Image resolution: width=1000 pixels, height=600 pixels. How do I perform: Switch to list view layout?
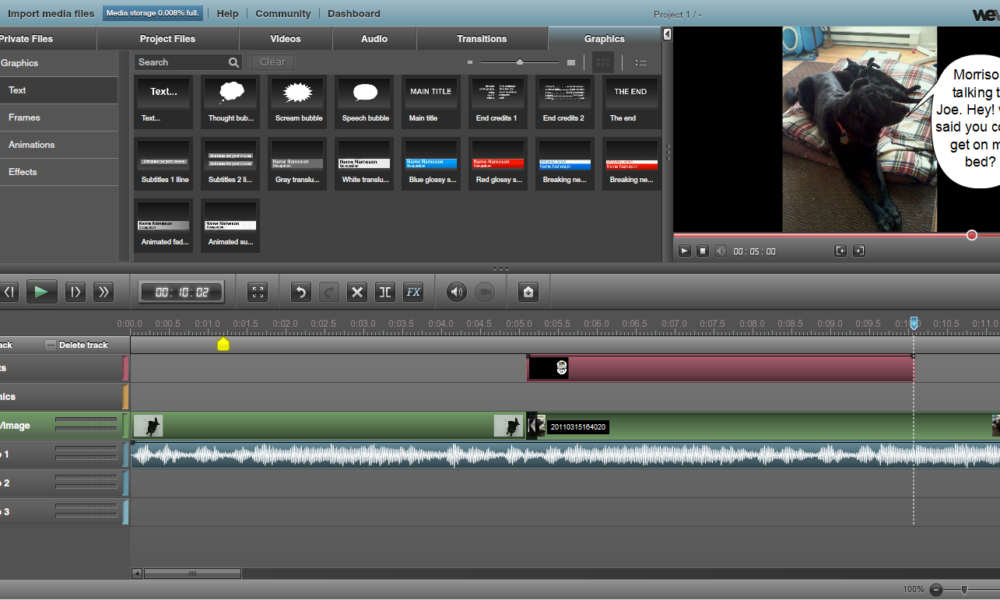(x=640, y=62)
